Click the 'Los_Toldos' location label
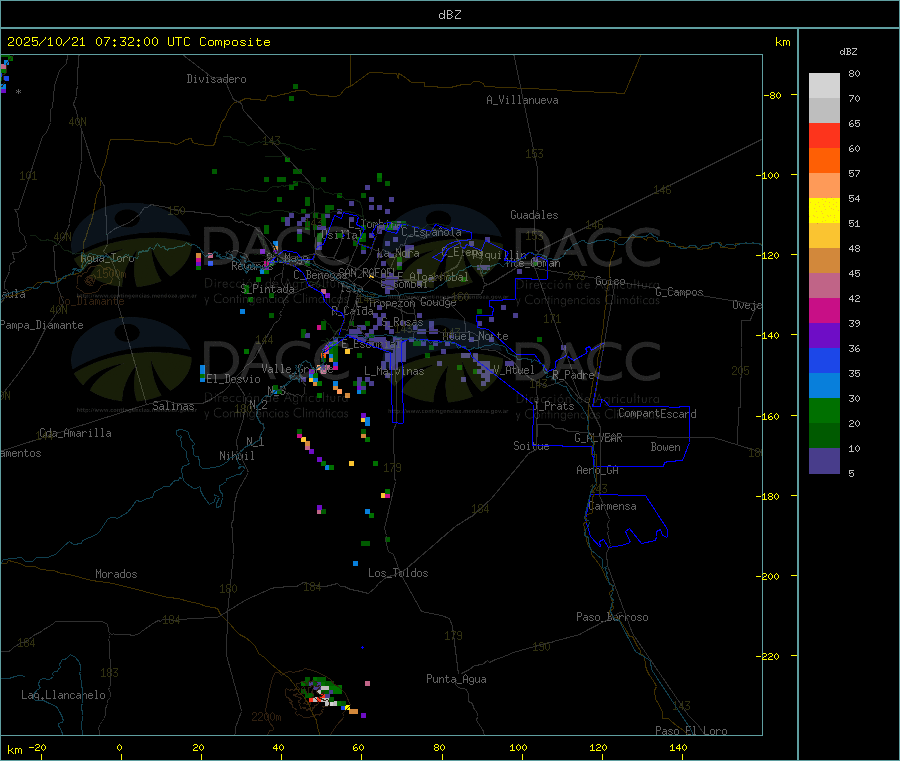 pyautogui.click(x=398, y=573)
